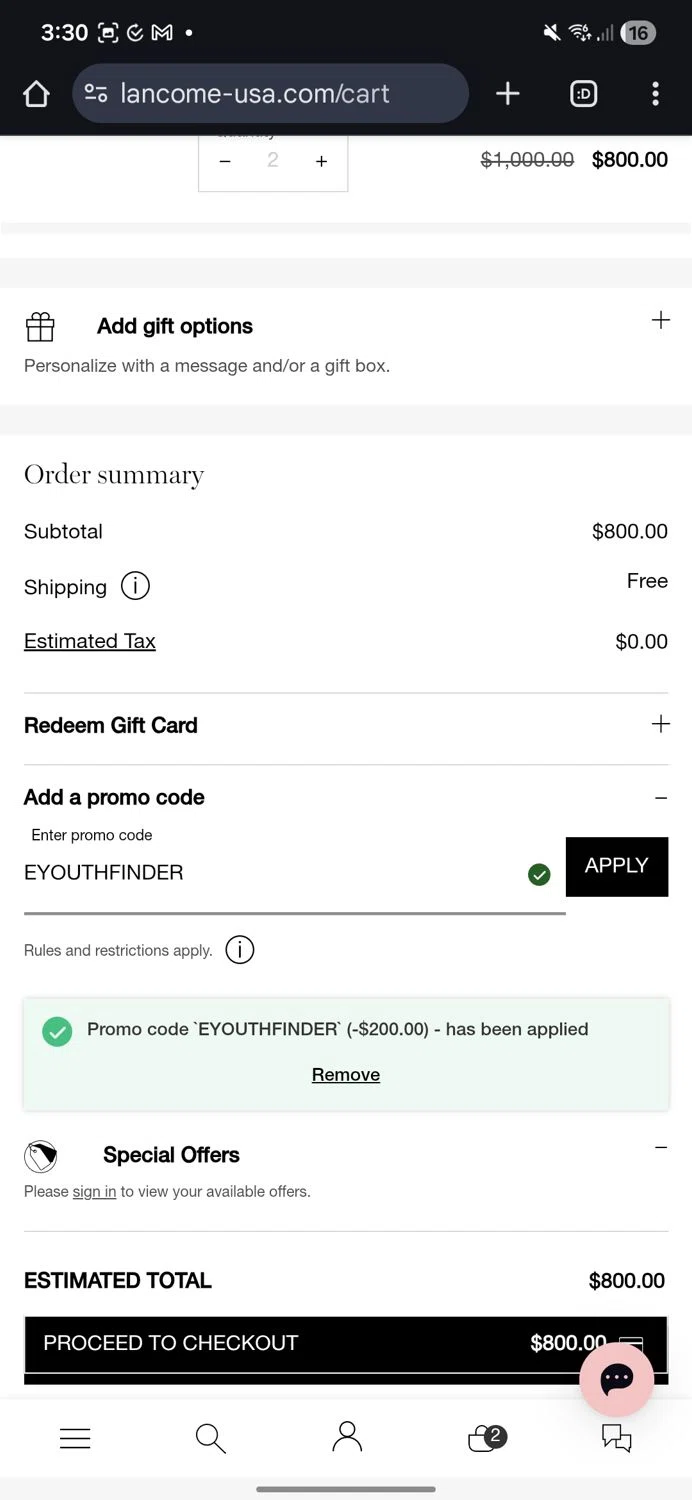Image resolution: width=692 pixels, height=1500 pixels.
Task: Open the tab switcher
Action: [583, 94]
